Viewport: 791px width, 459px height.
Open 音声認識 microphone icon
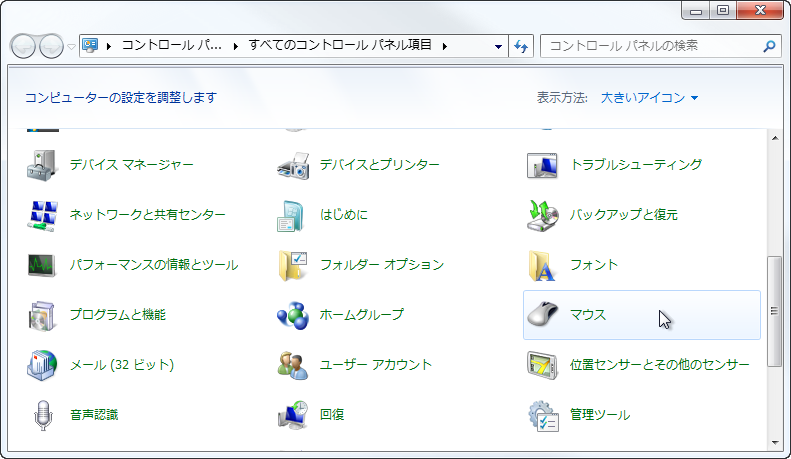(x=43, y=414)
